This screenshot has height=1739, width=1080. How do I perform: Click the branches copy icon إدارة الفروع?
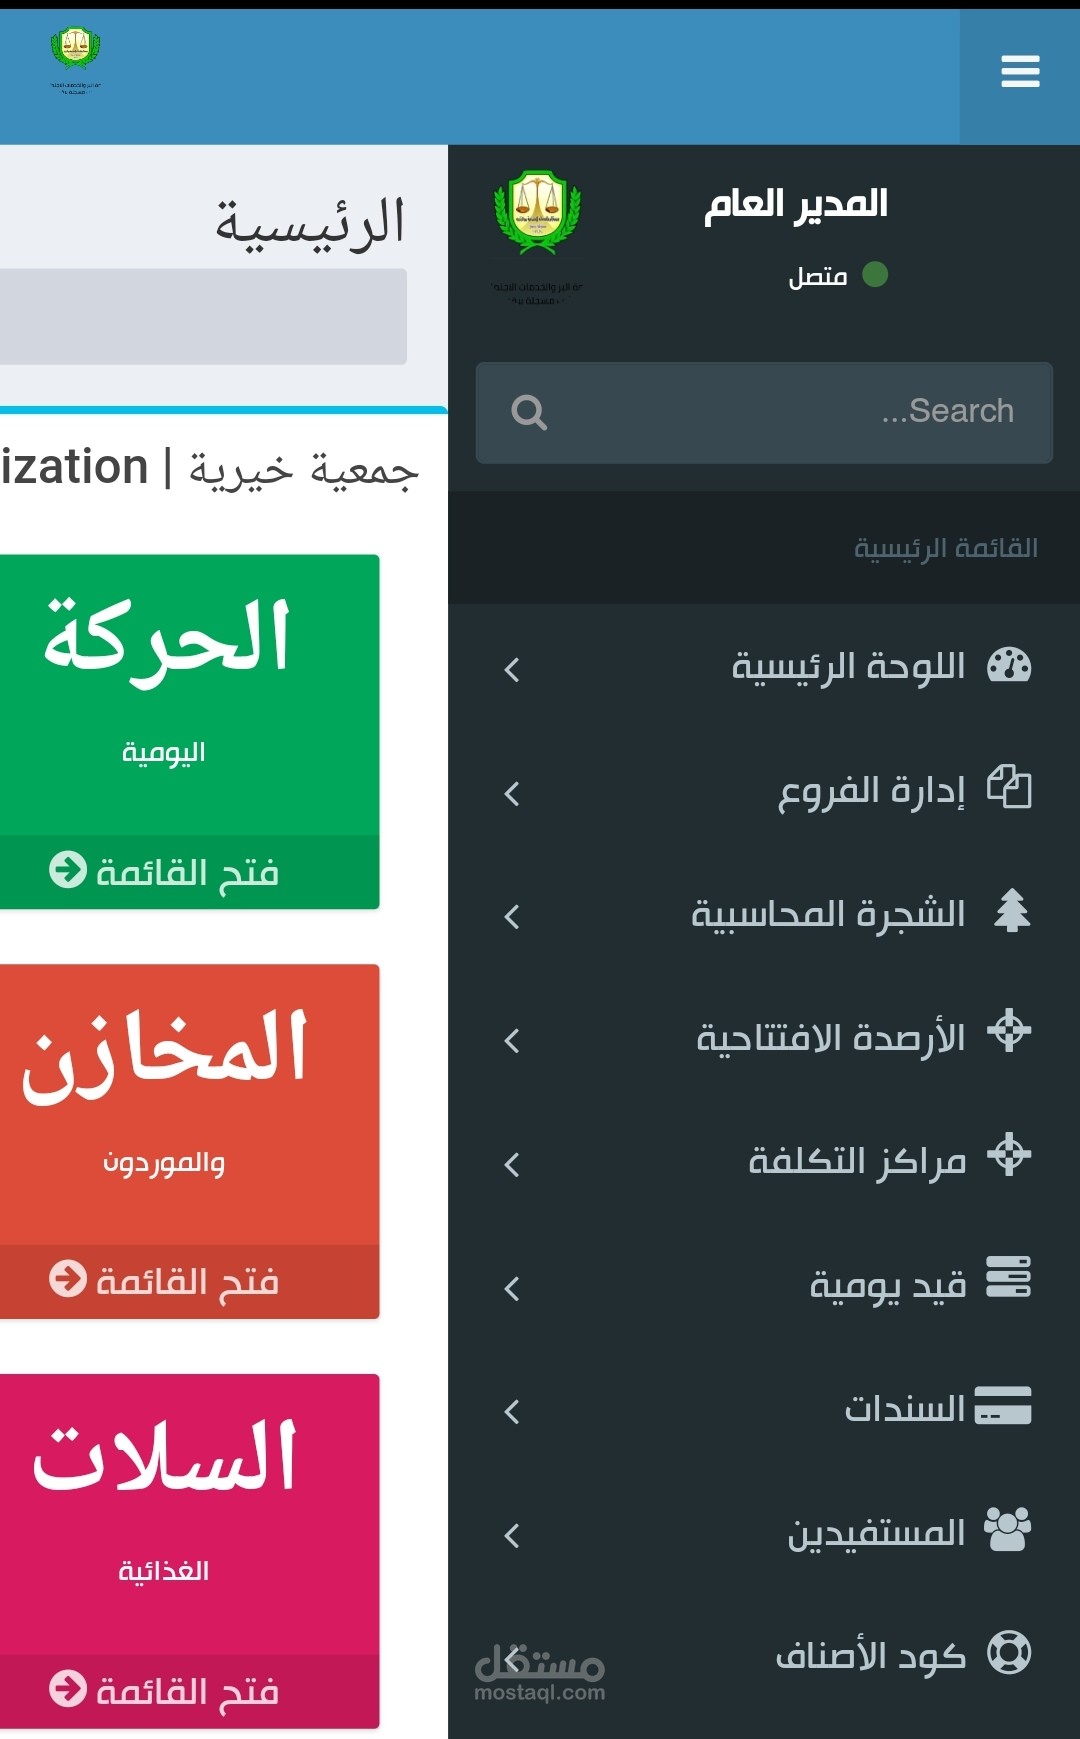click(1009, 787)
